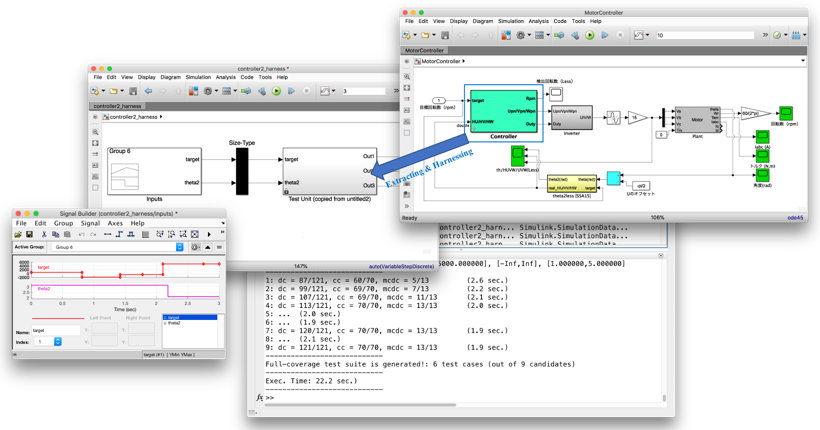Click Index stepper in Signal Builder
820x430 pixels.
[58, 342]
